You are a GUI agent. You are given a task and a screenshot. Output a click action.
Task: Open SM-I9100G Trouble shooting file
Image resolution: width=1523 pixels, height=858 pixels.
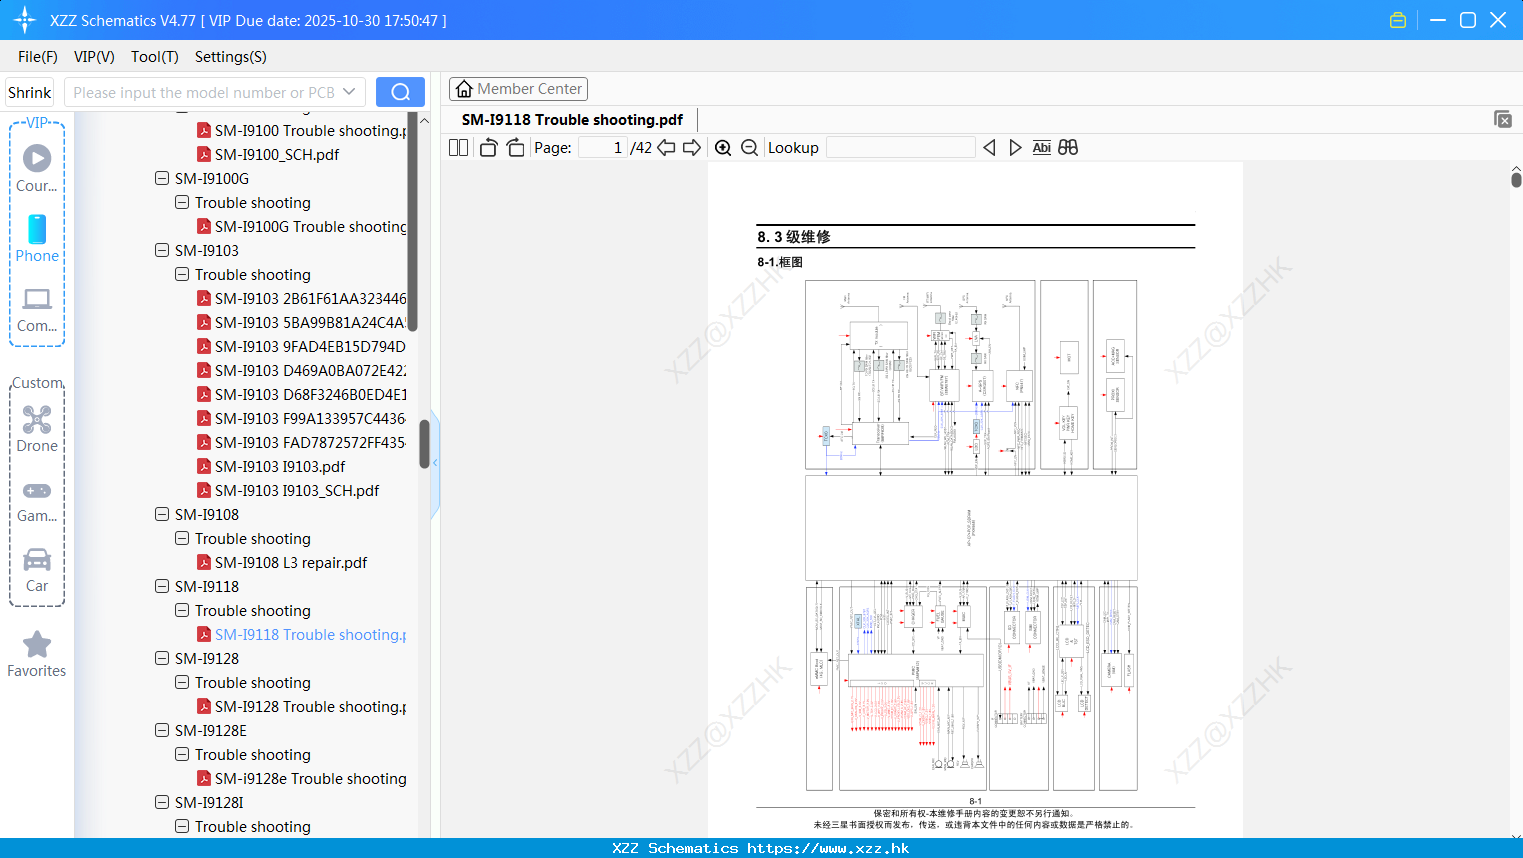[x=310, y=226]
